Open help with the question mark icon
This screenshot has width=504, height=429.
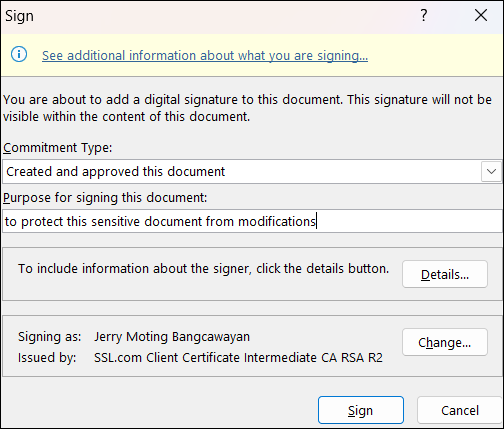(x=423, y=15)
